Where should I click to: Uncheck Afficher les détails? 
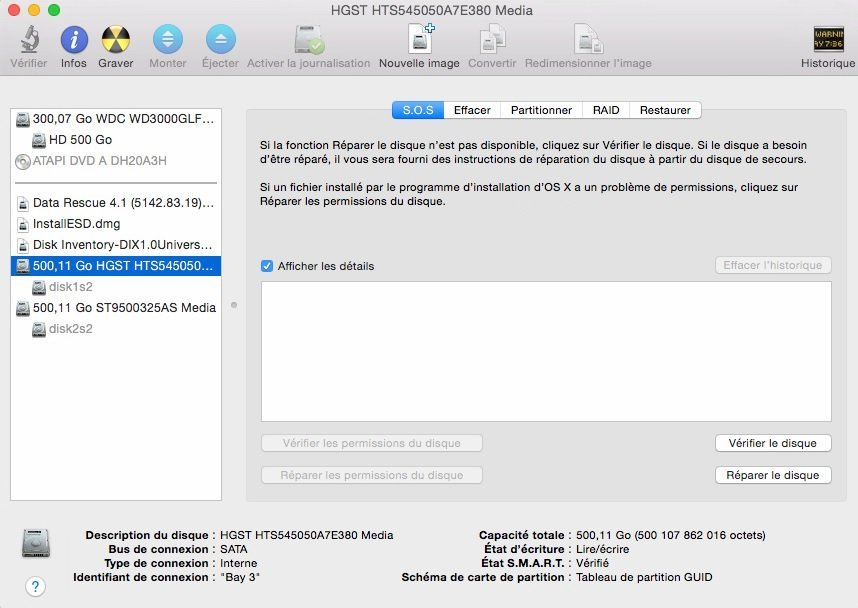point(264,267)
